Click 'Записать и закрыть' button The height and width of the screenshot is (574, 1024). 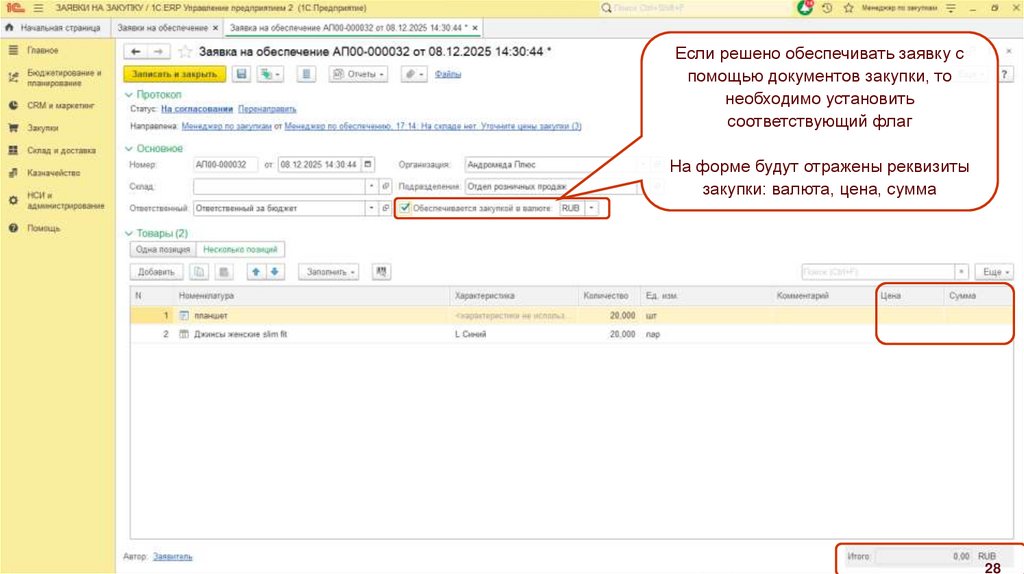175,74
